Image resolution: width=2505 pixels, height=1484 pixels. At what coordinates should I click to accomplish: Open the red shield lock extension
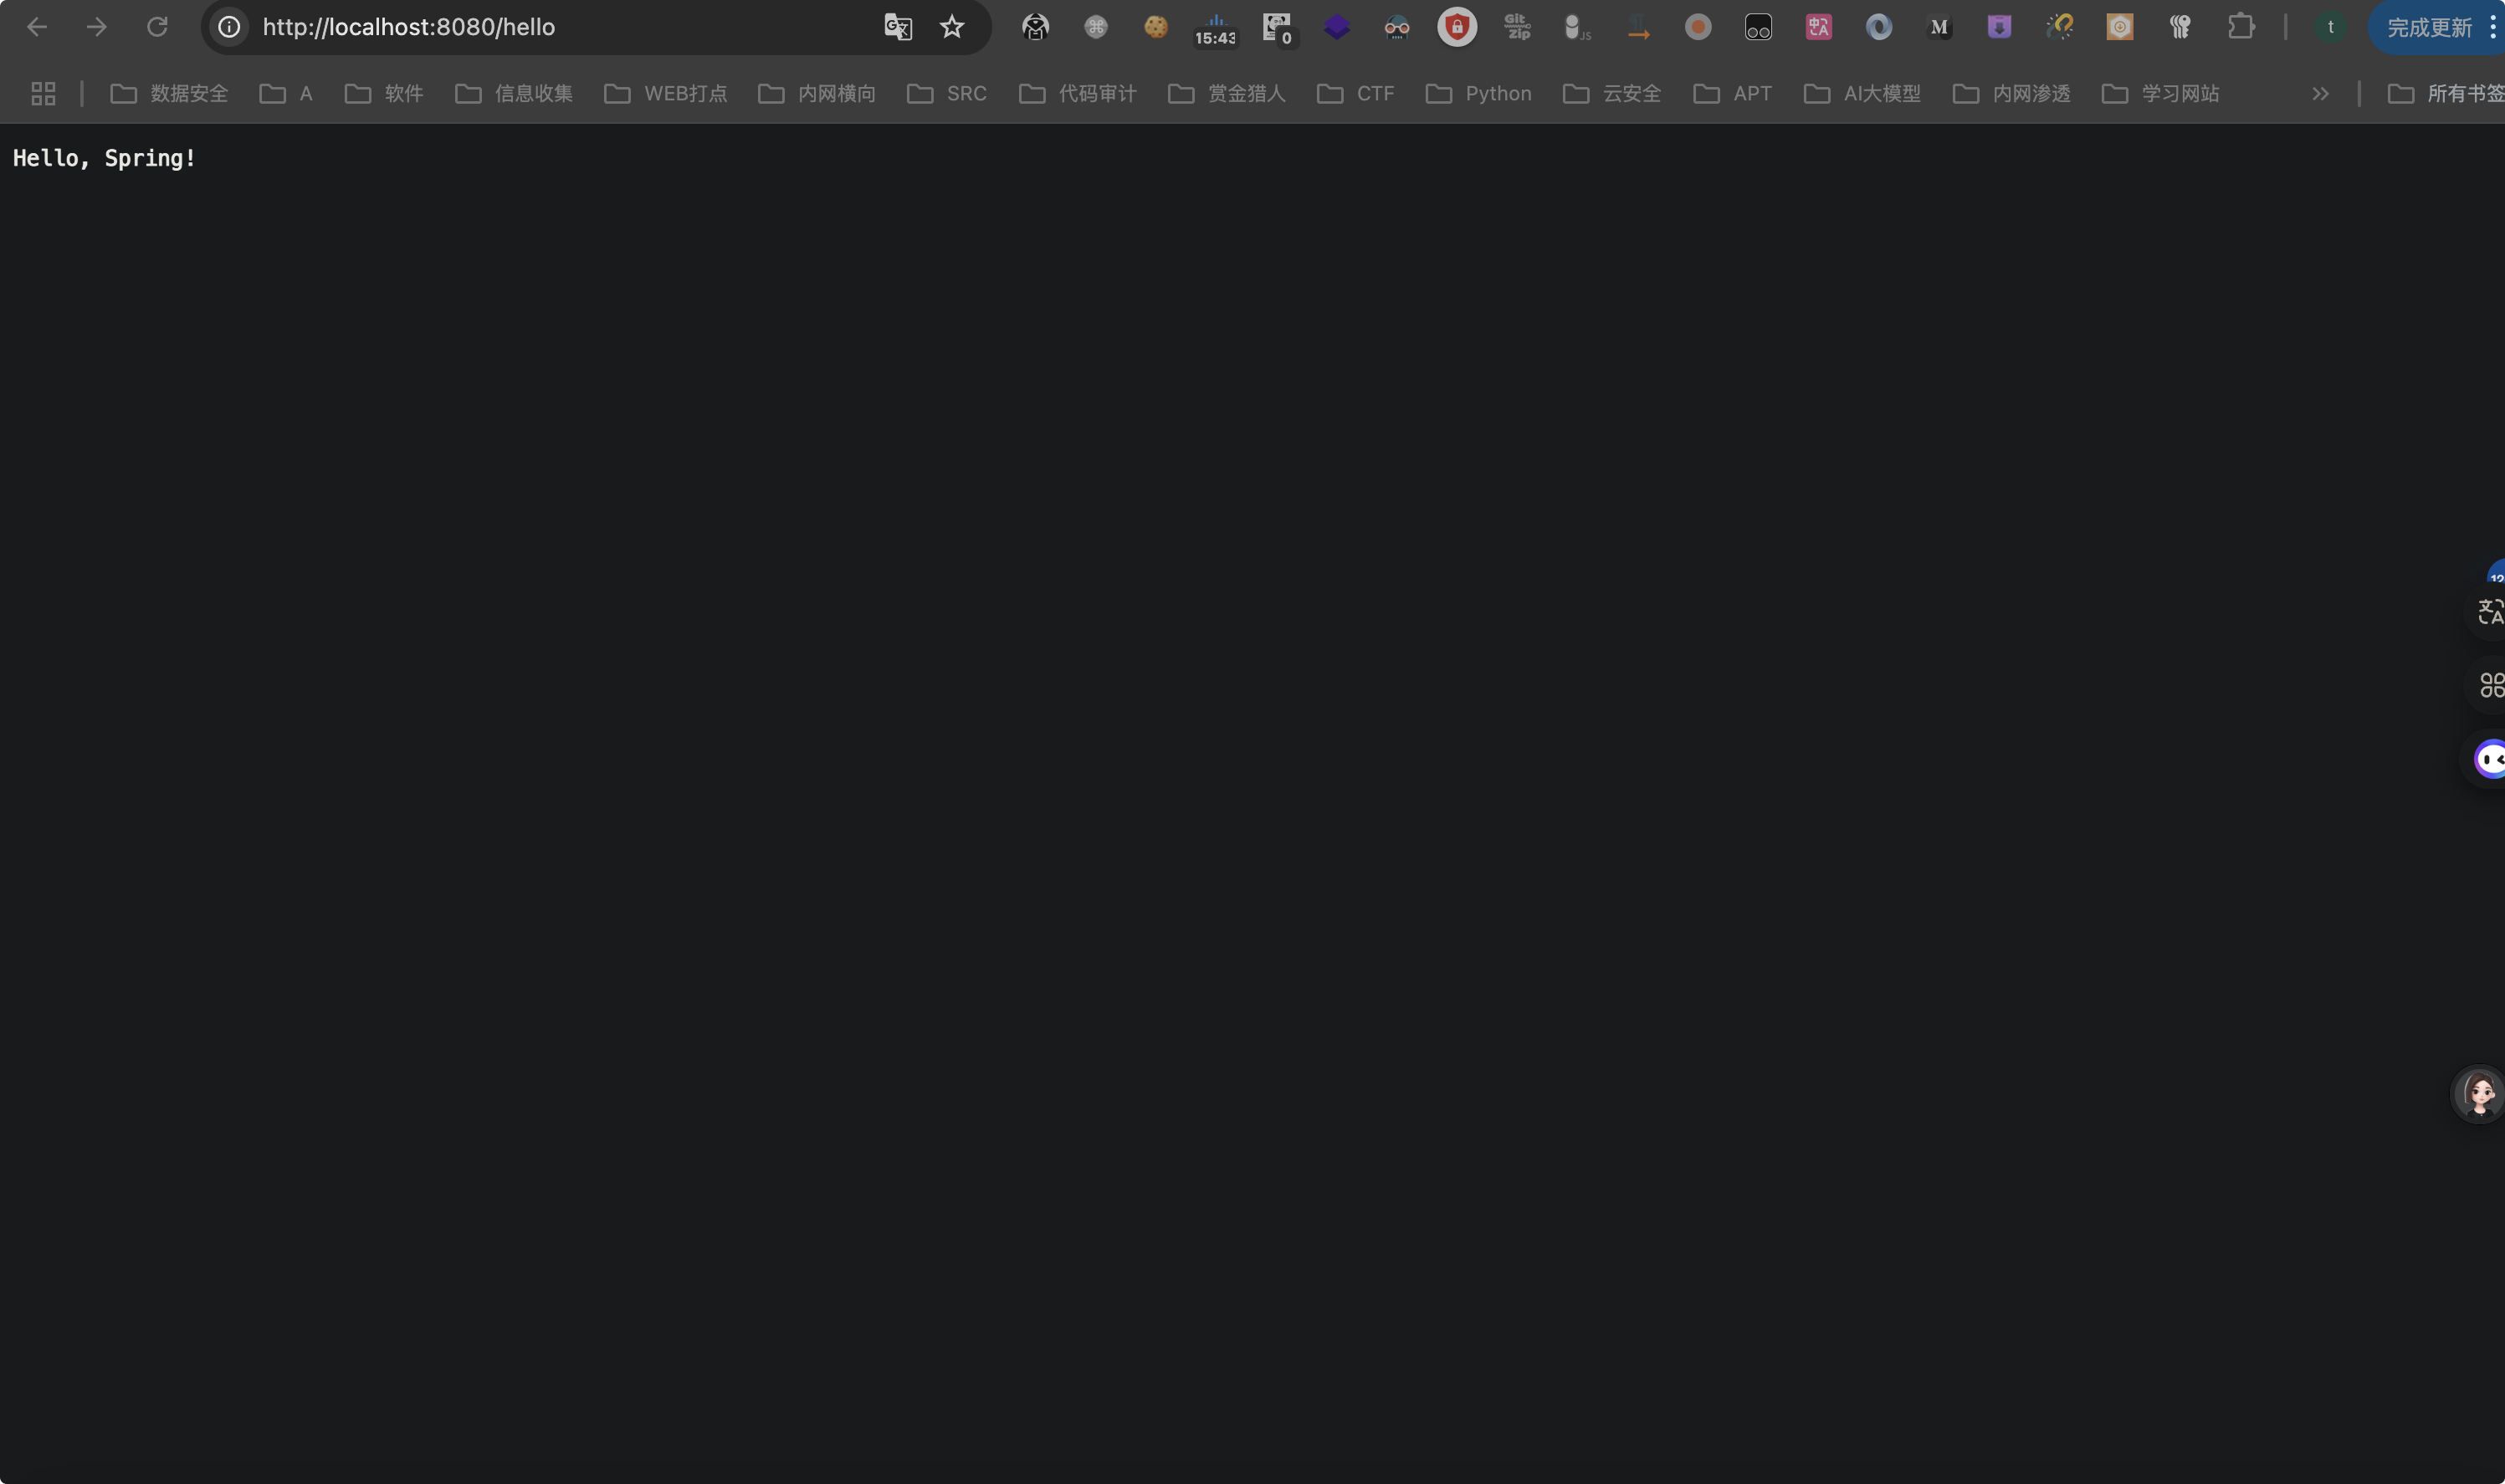click(1457, 27)
